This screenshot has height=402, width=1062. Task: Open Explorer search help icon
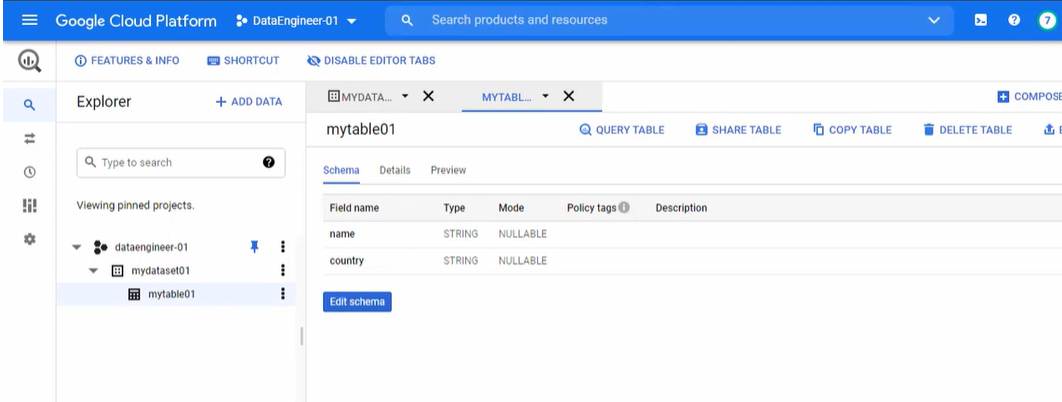tap(269, 162)
